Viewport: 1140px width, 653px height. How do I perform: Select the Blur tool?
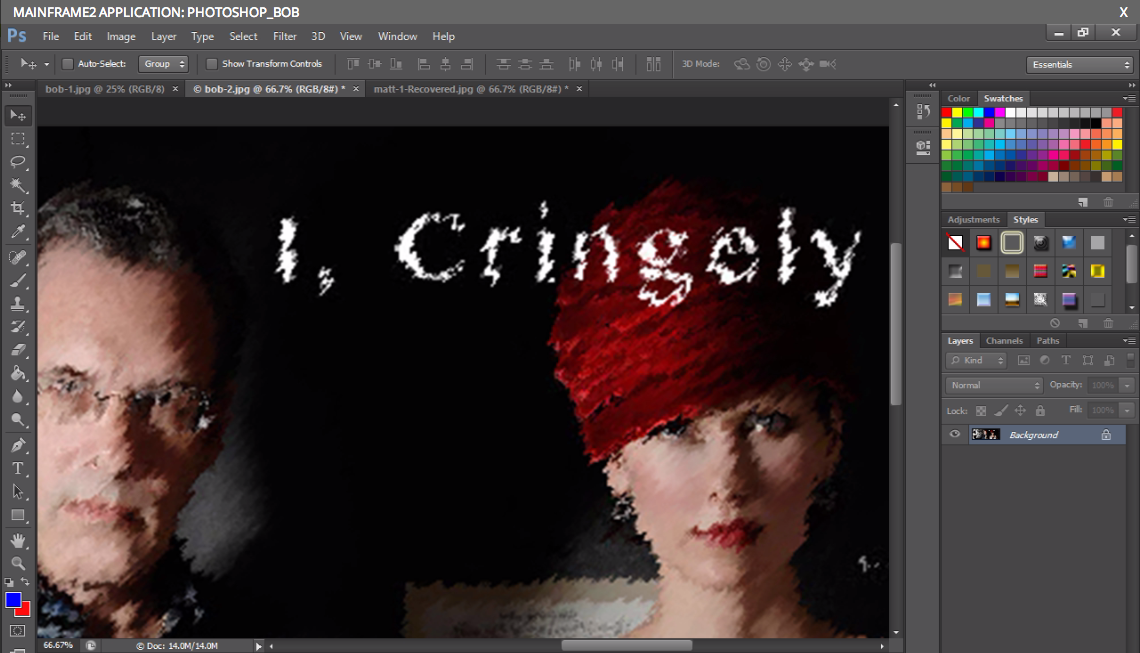click(x=18, y=396)
